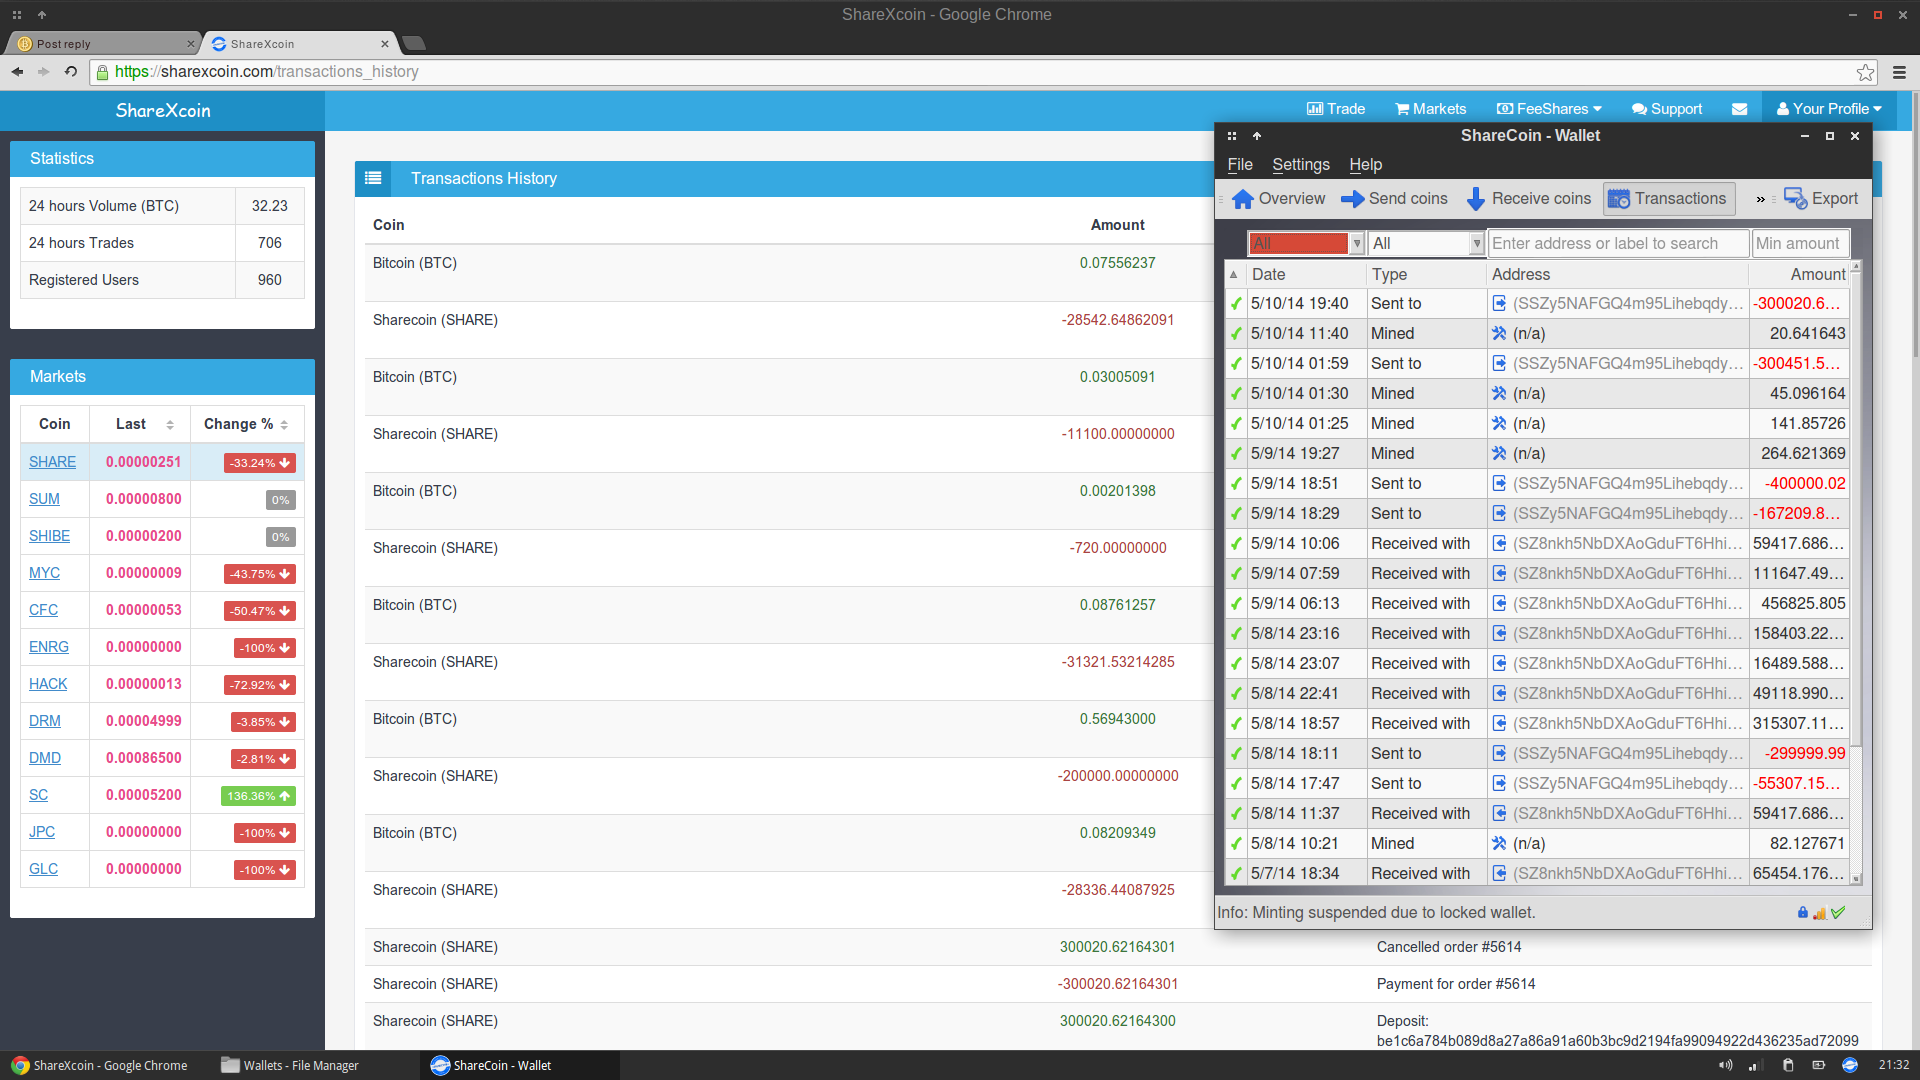Image resolution: width=1920 pixels, height=1080 pixels.
Task: Open a new Chrome tab
Action: pyautogui.click(x=413, y=43)
